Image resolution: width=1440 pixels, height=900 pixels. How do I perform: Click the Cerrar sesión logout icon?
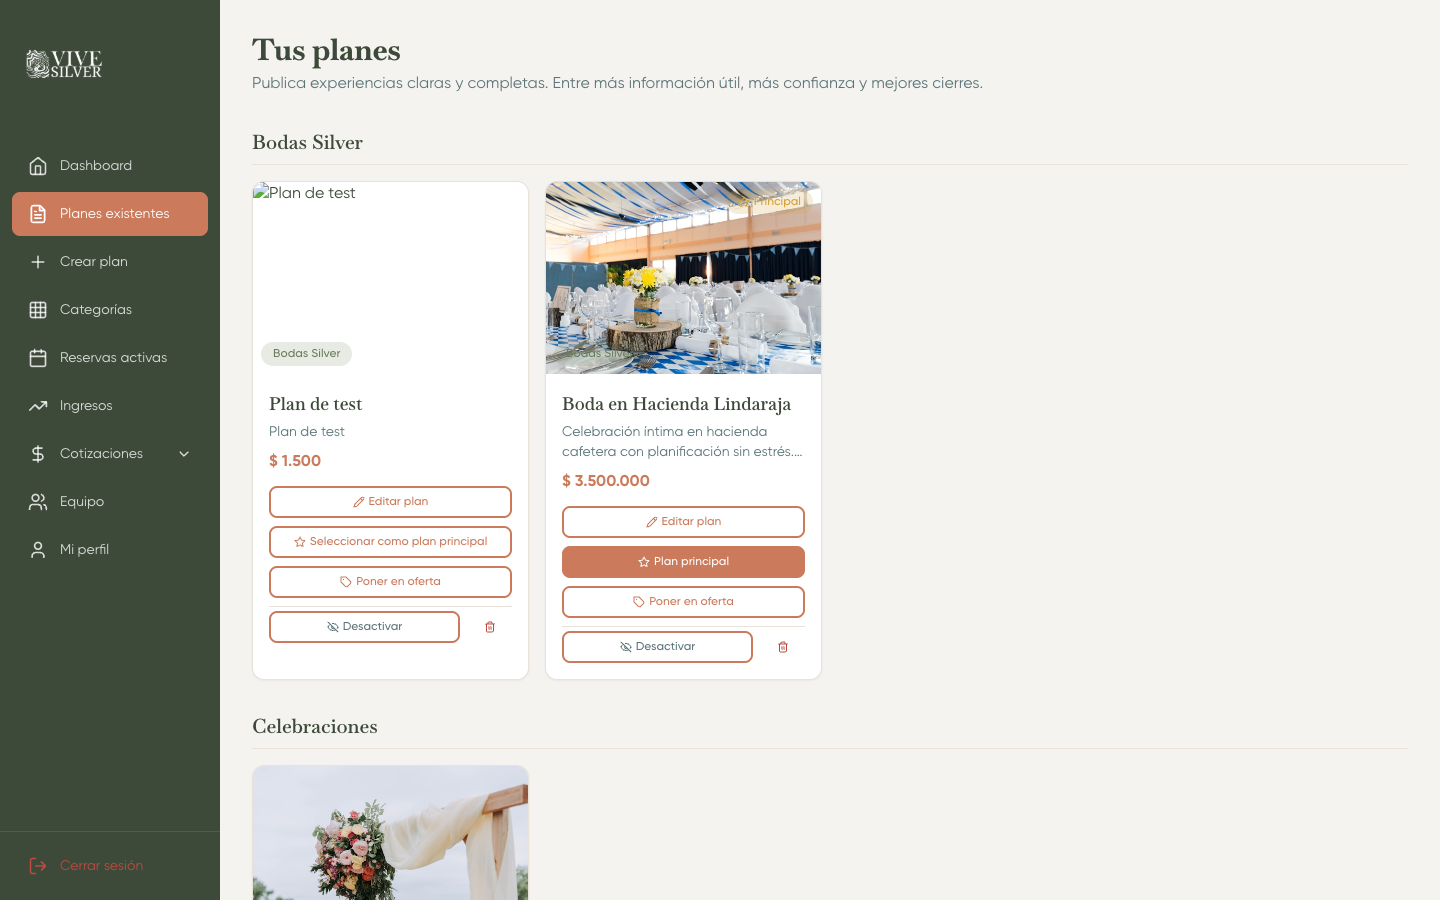pyautogui.click(x=38, y=866)
